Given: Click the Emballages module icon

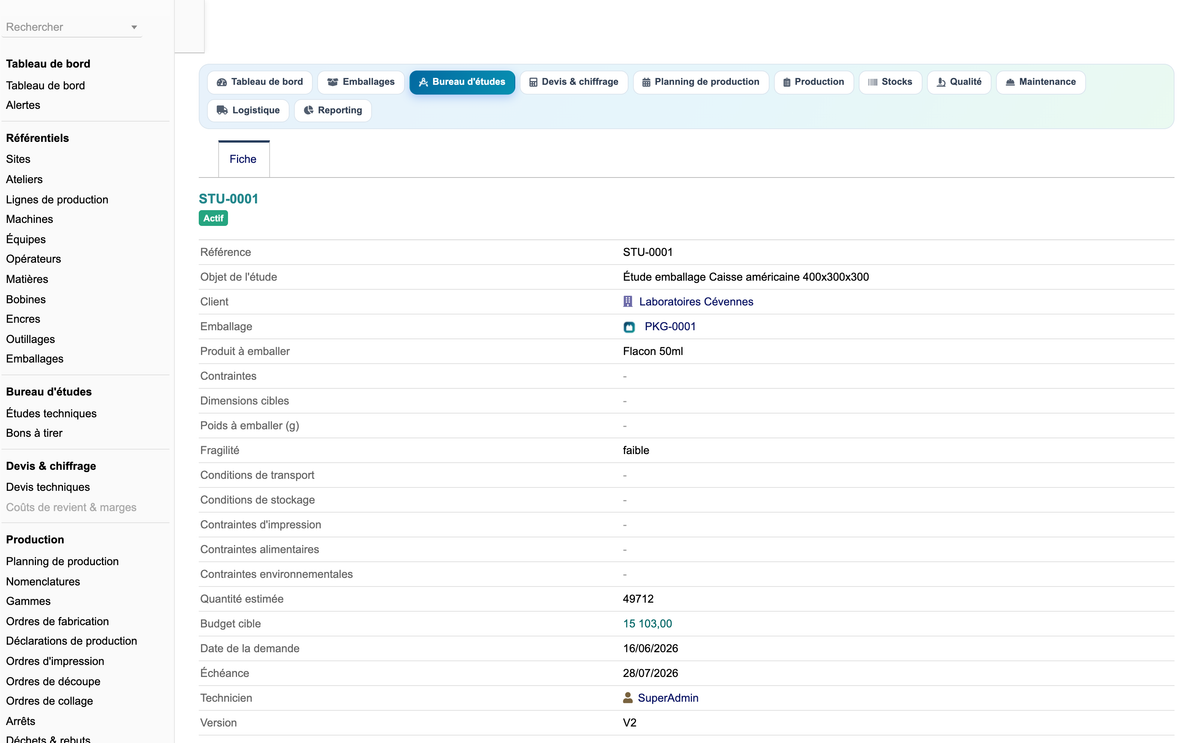Looking at the screenshot, I should click(x=333, y=82).
